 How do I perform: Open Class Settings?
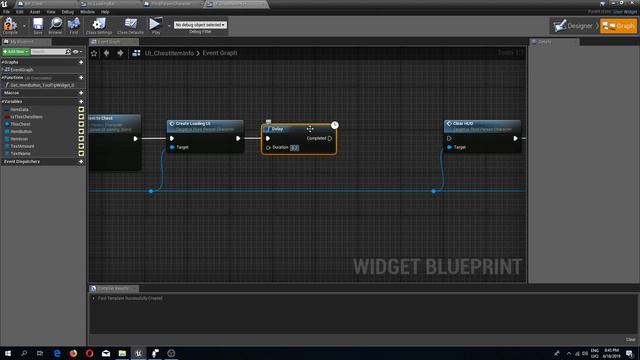tap(99, 25)
